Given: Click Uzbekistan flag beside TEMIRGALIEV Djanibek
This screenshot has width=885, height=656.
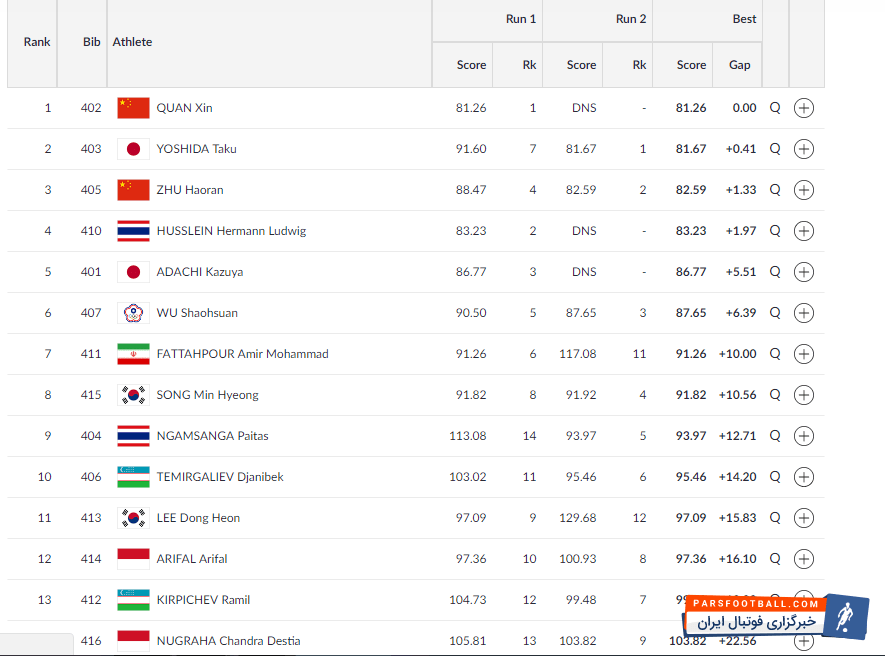Looking at the screenshot, I should click(x=133, y=477).
